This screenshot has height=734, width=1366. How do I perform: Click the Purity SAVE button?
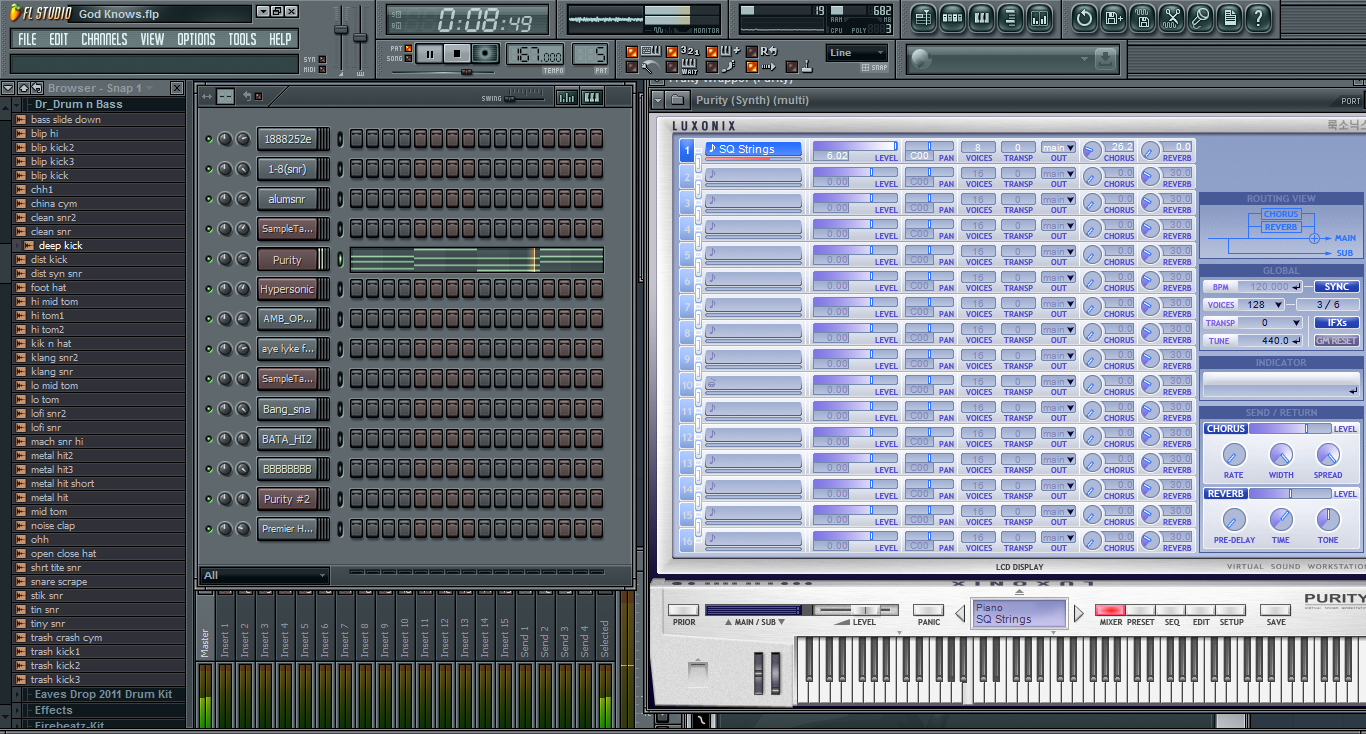(x=1275, y=610)
